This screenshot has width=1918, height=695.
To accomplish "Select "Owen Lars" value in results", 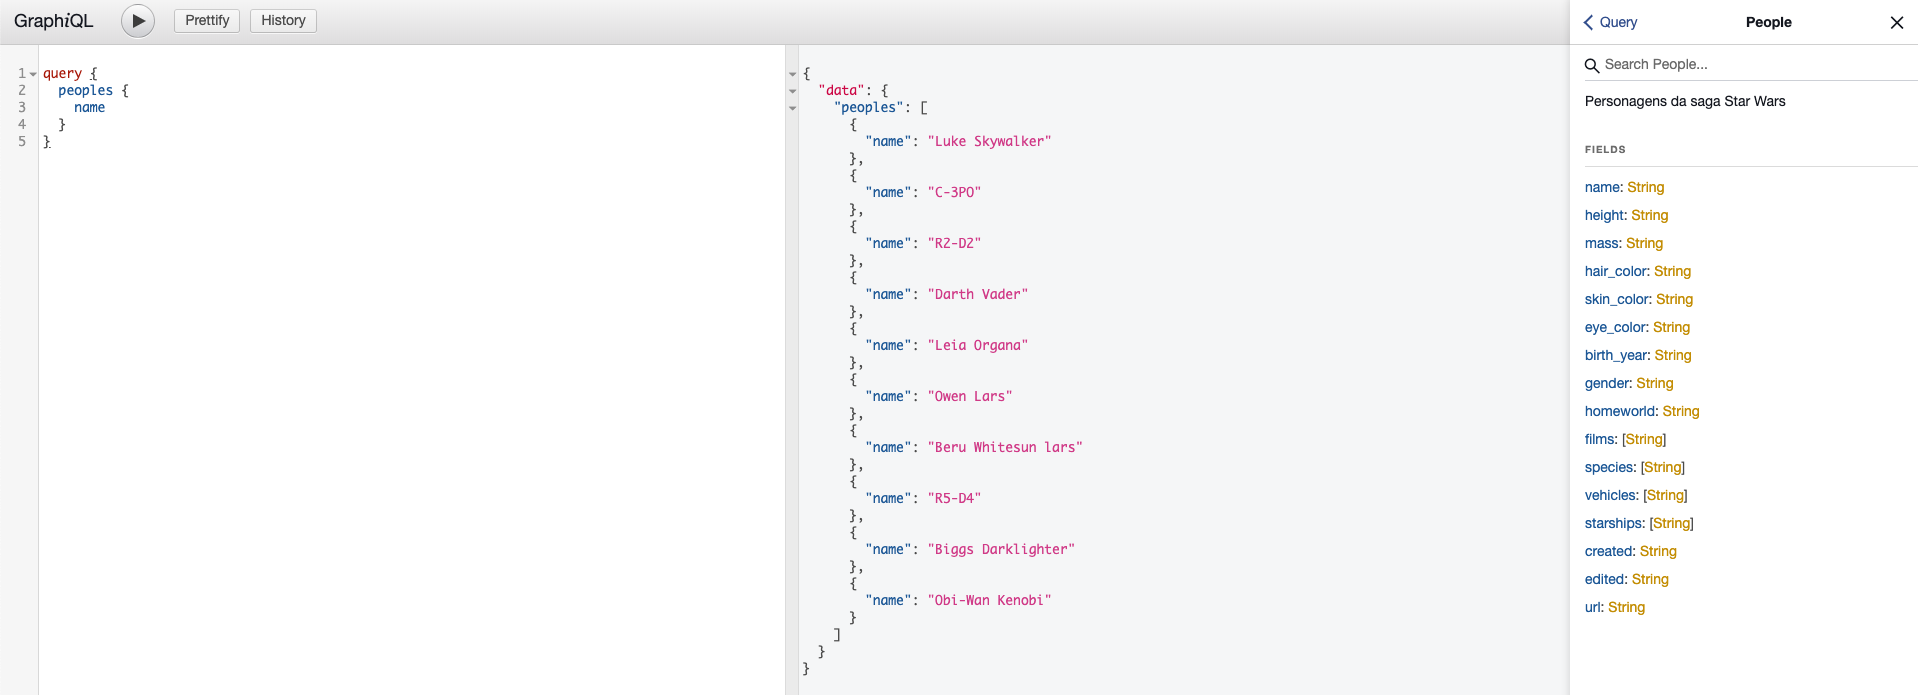I will coord(970,397).
